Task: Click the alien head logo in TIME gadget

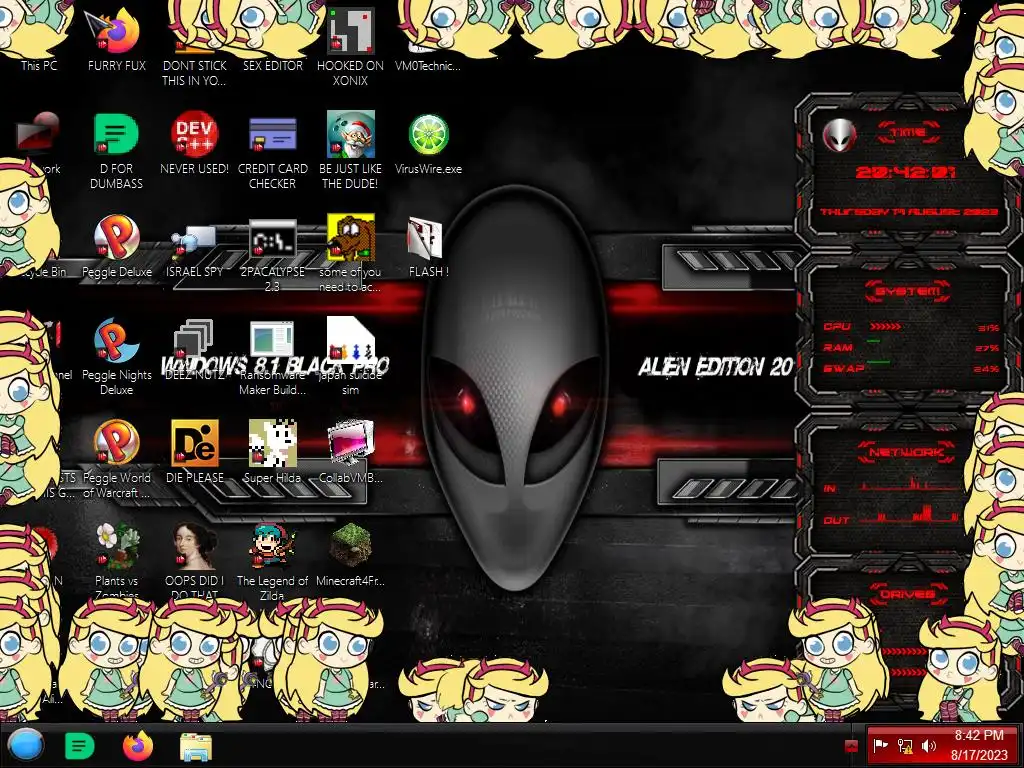Action: [x=839, y=135]
